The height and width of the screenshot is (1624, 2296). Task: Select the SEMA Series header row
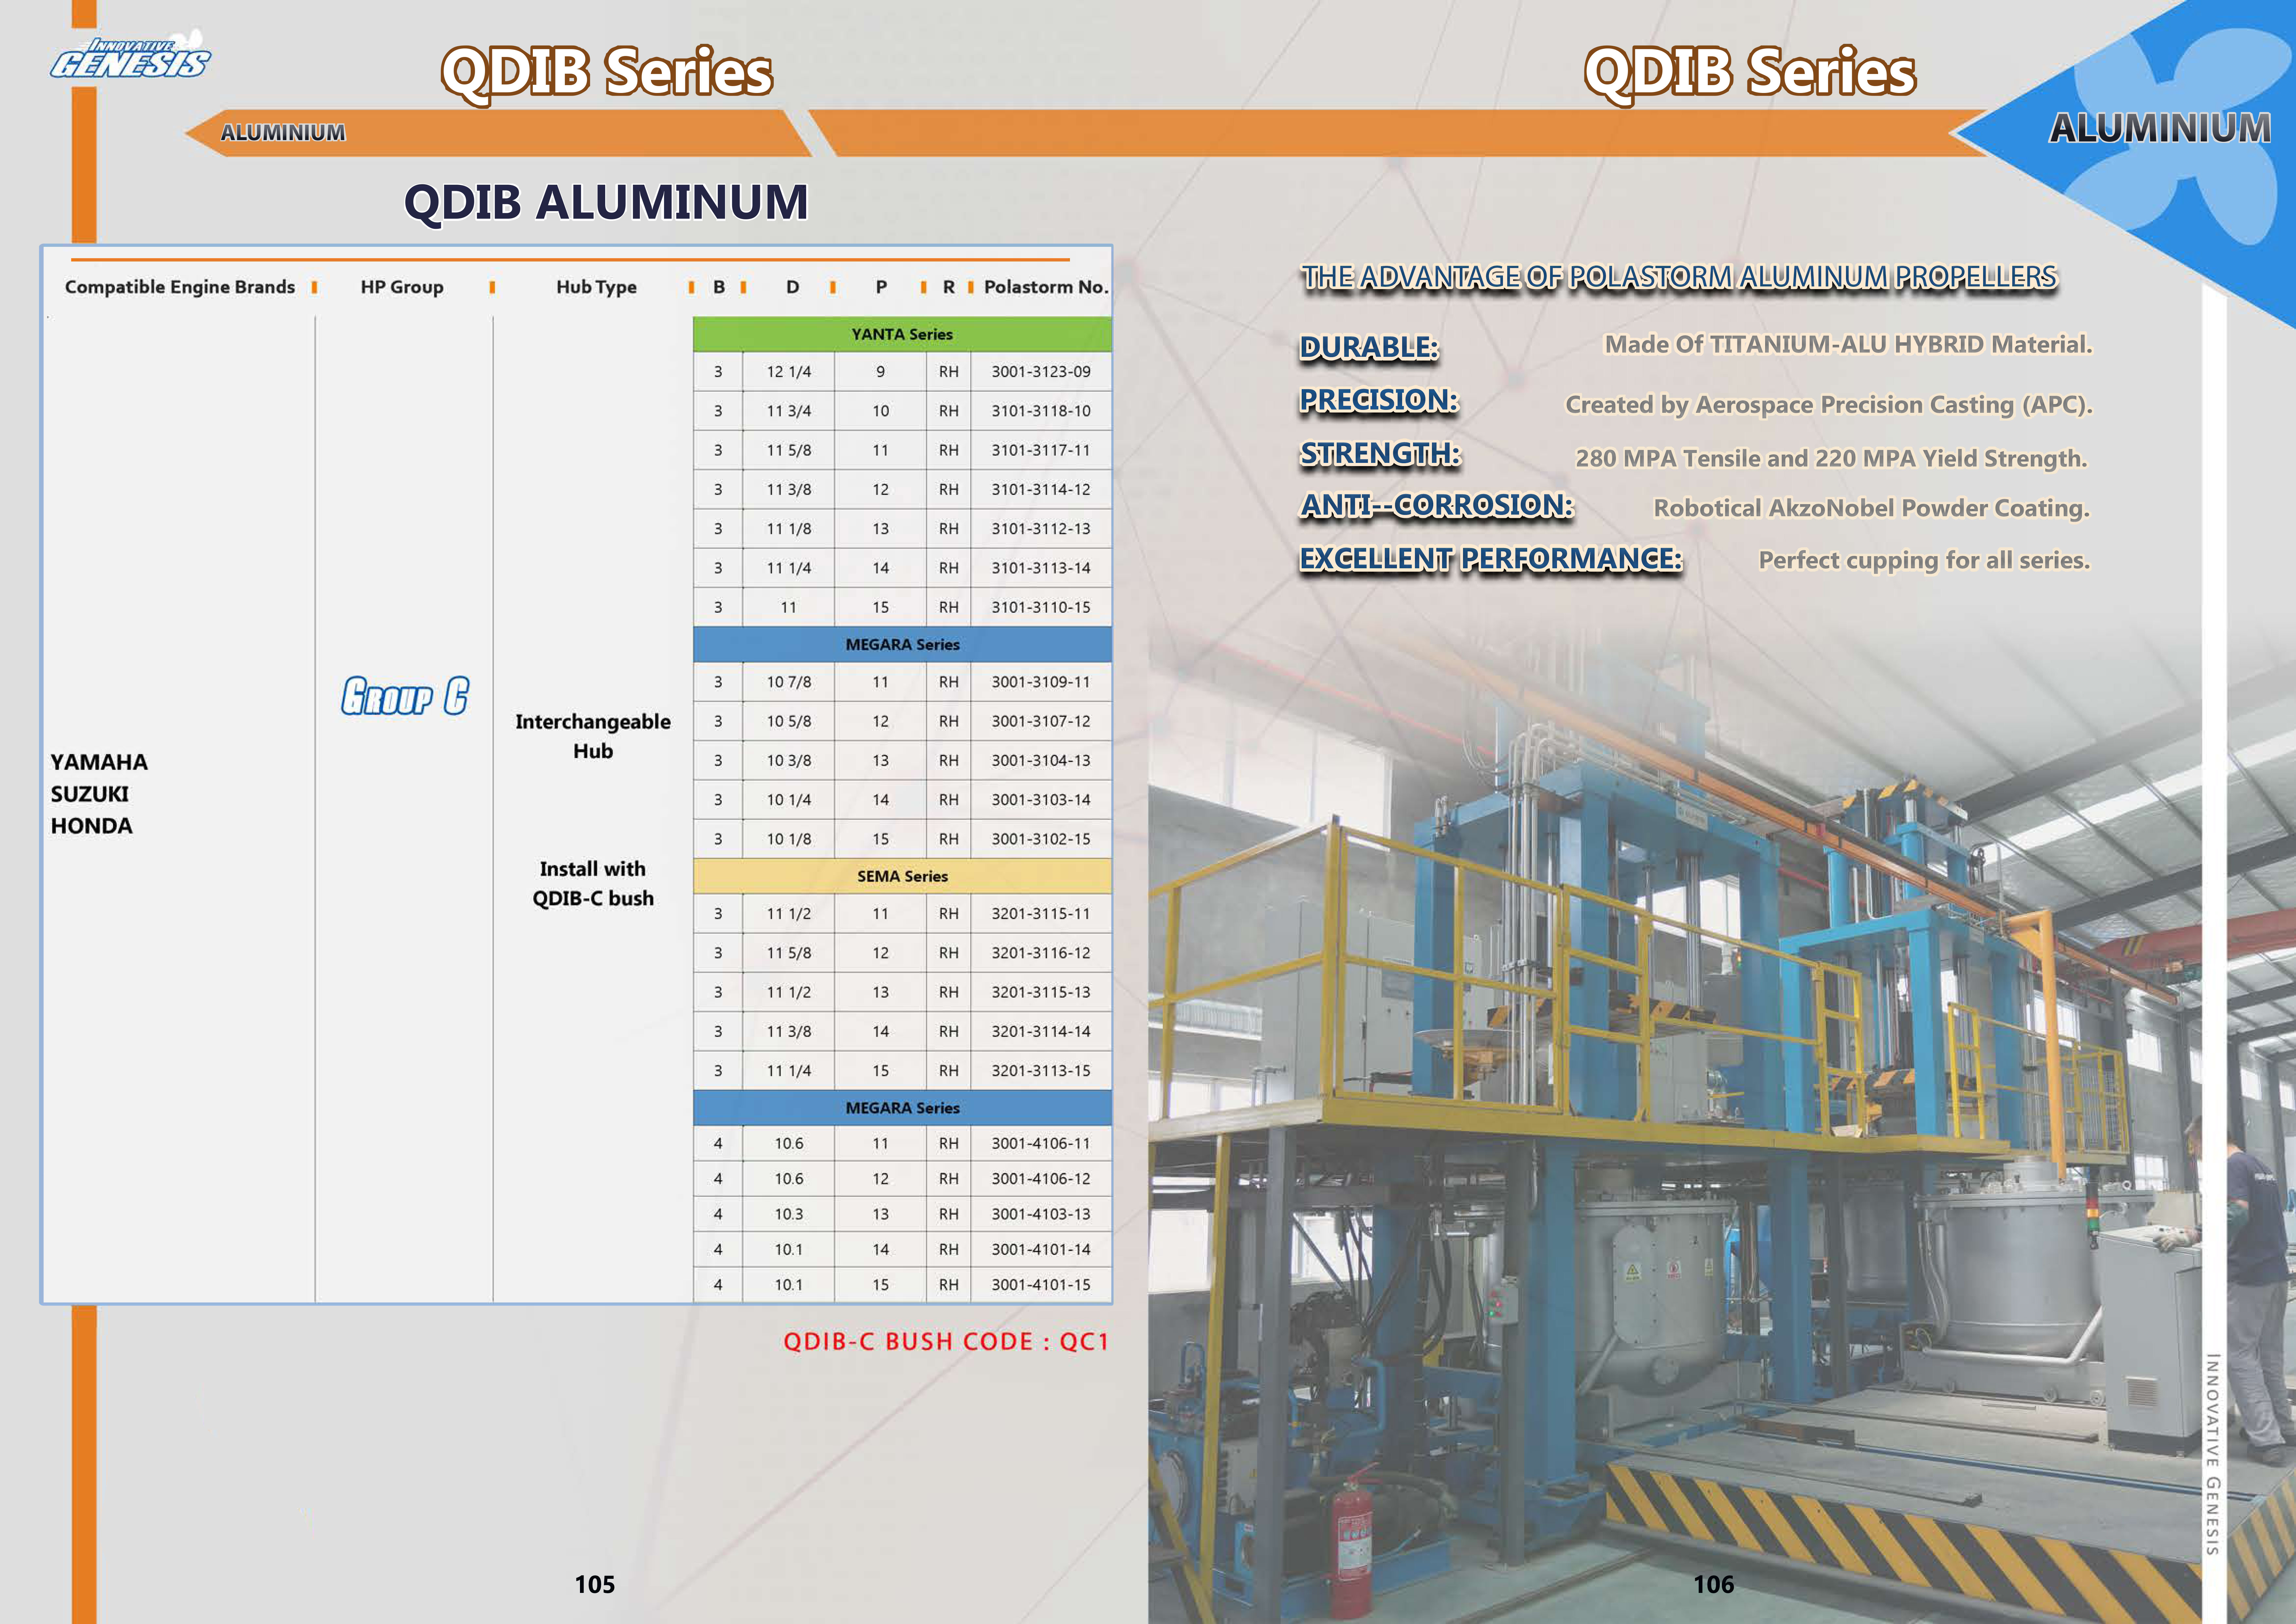(x=902, y=876)
